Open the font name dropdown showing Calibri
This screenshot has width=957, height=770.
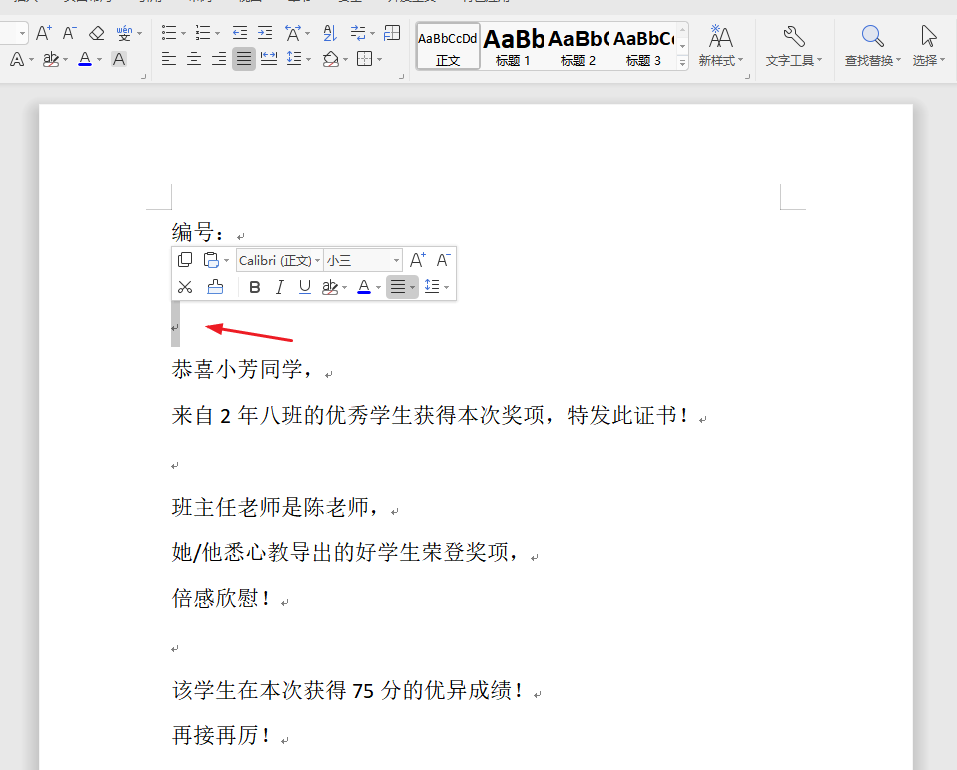click(x=279, y=259)
